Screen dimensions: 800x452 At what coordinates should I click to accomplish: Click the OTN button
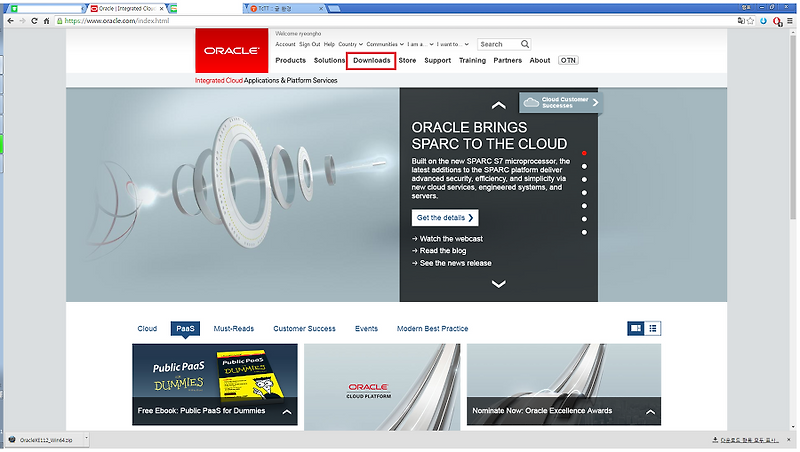coord(568,60)
